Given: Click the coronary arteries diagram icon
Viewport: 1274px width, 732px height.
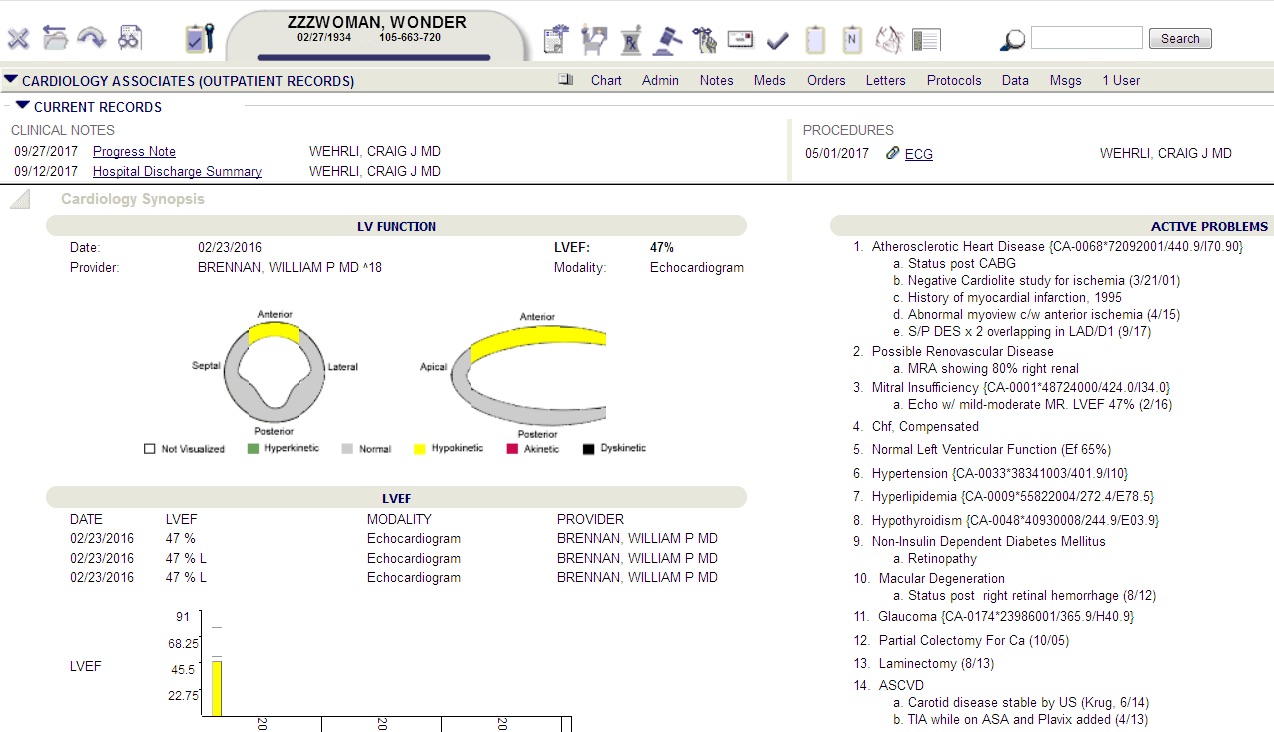Looking at the screenshot, I should [889, 40].
